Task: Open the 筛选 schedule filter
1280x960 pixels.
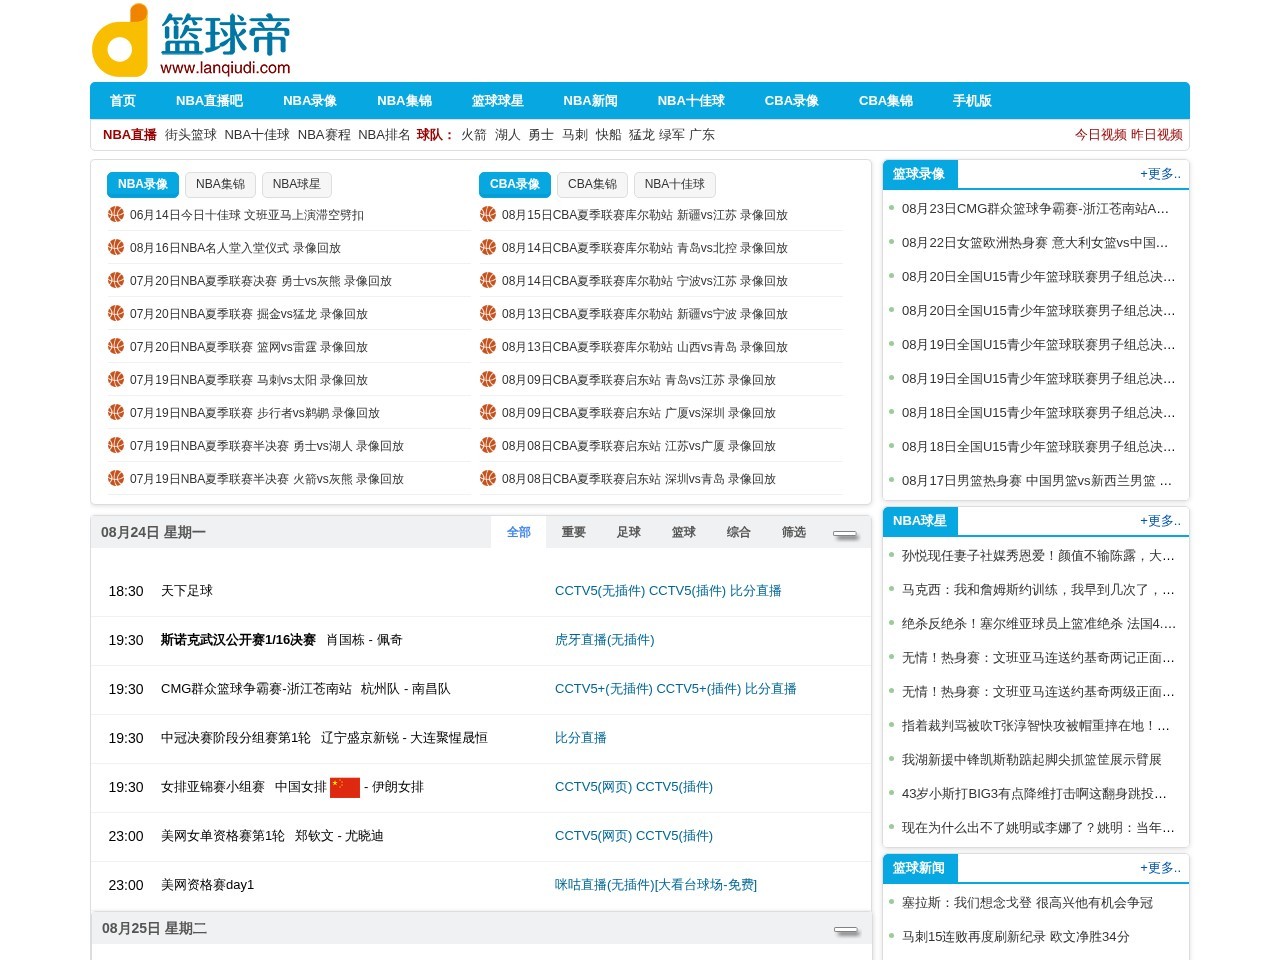Action: pyautogui.click(x=794, y=532)
